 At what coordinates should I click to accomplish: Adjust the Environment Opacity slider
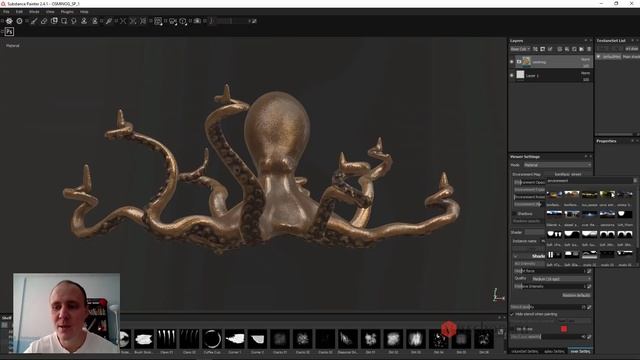tap(529, 182)
